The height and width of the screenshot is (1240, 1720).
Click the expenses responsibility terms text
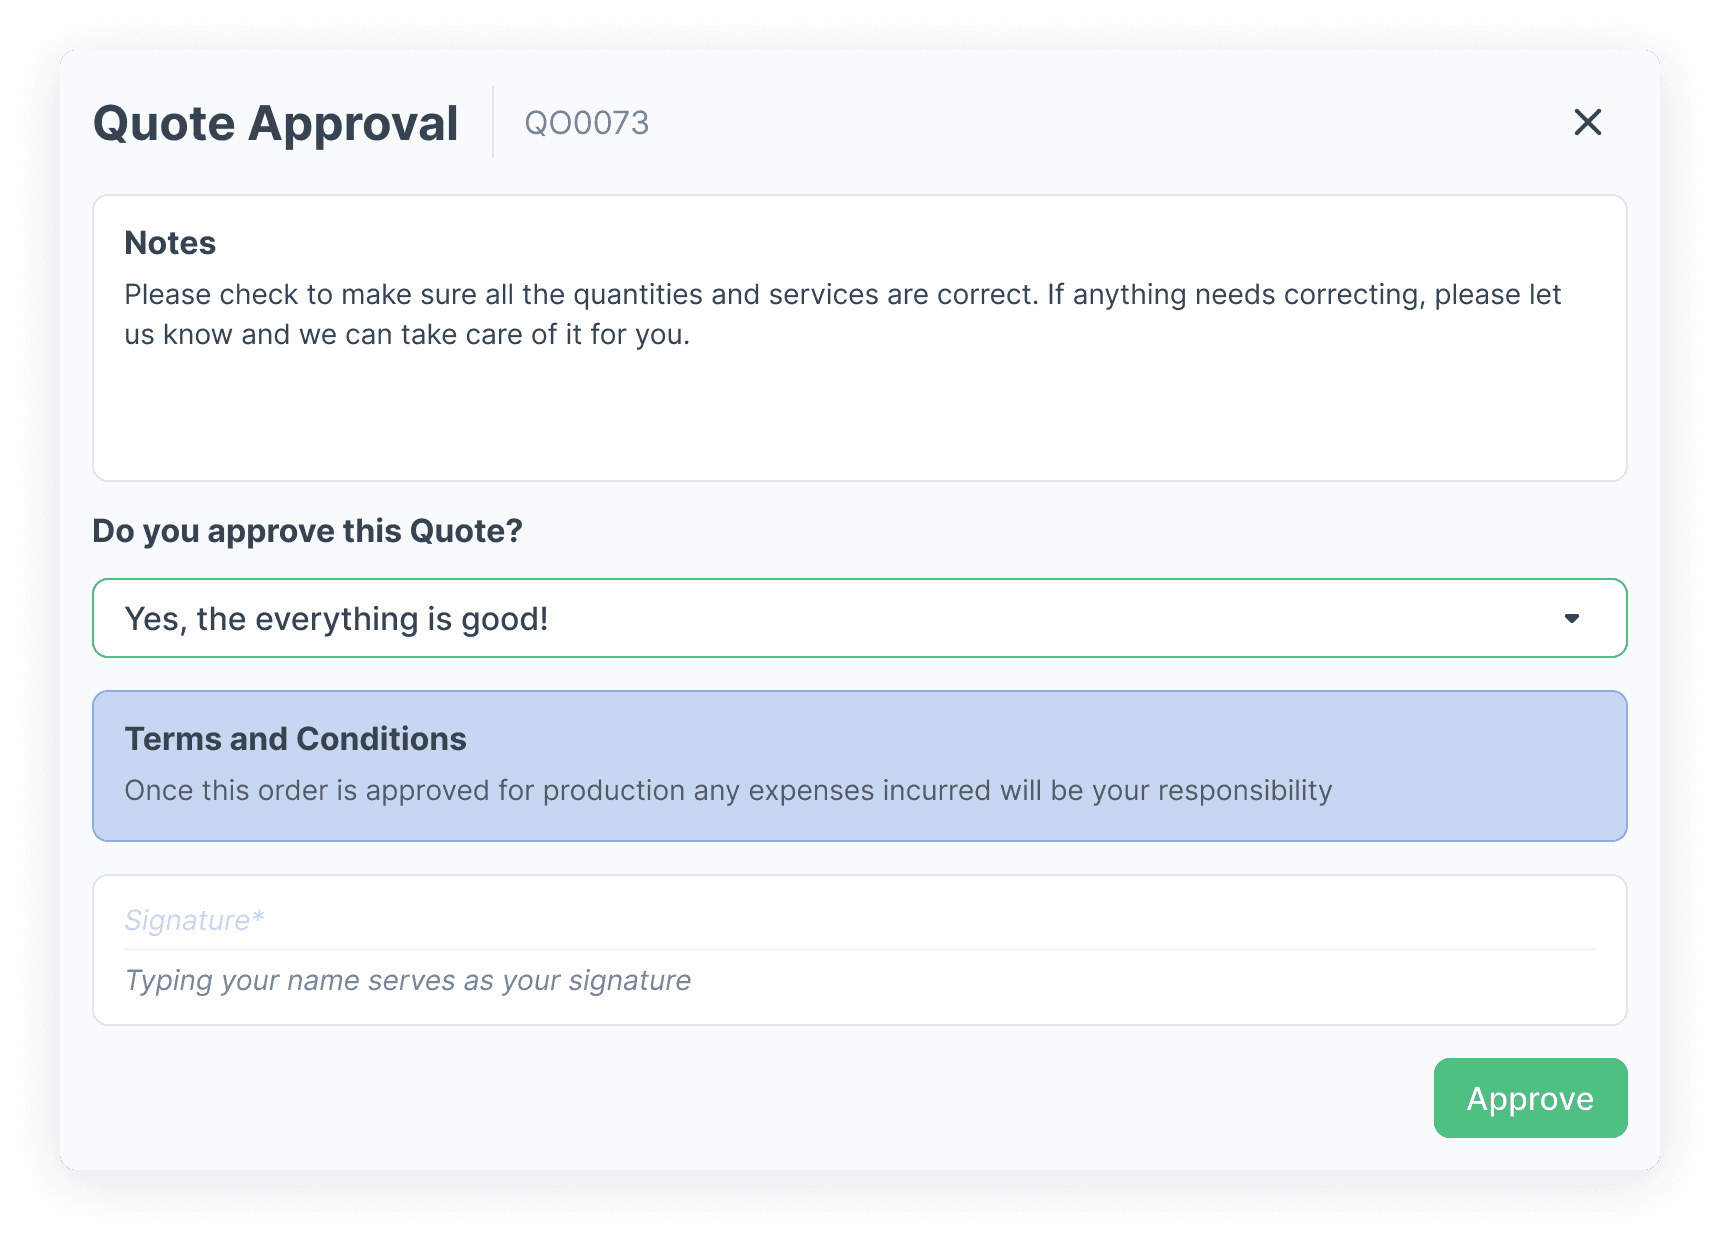tap(728, 790)
